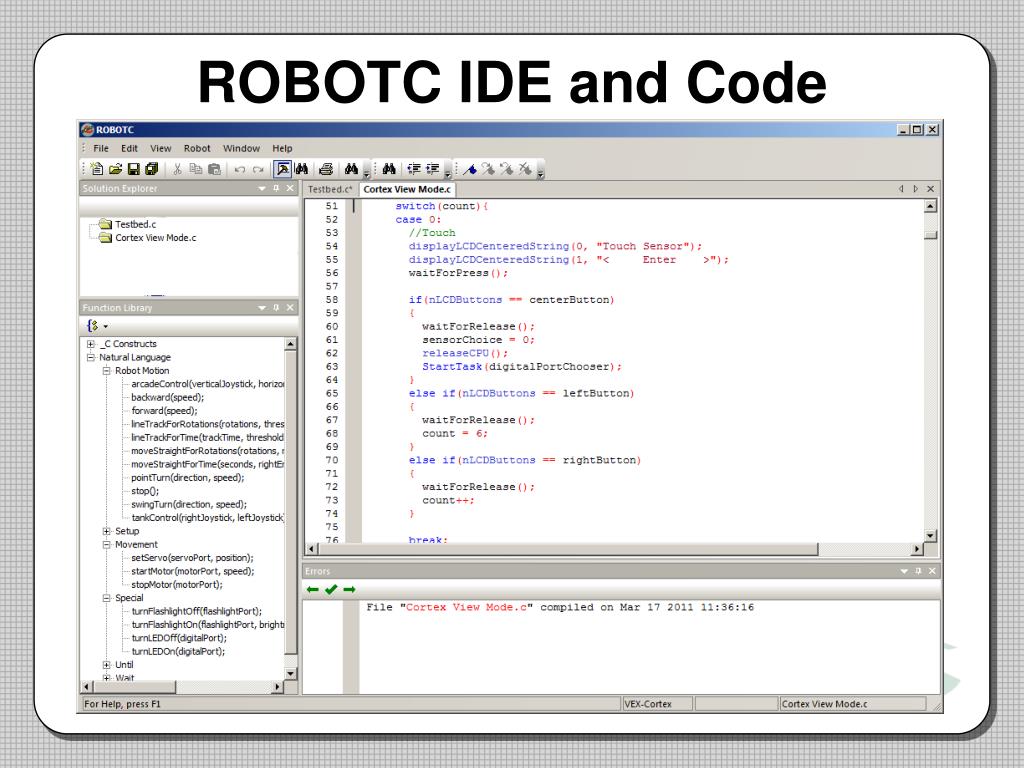This screenshot has width=1024, height=768.
Task: Open the Help menu
Action: pos(282,148)
